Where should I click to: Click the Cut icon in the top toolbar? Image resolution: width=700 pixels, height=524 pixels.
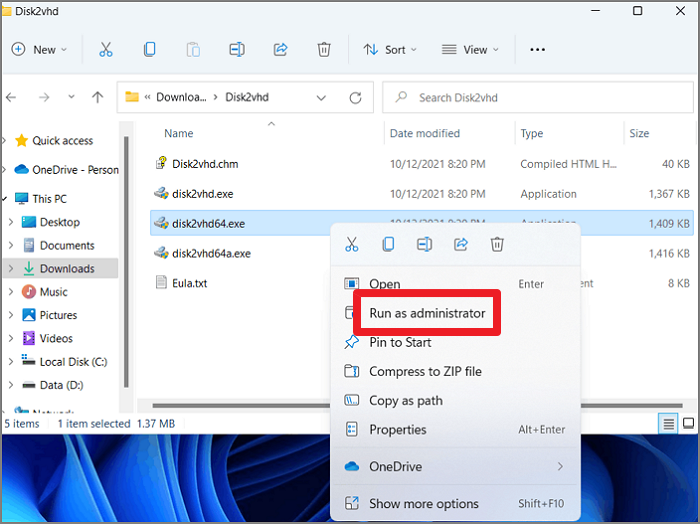click(105, 49)
